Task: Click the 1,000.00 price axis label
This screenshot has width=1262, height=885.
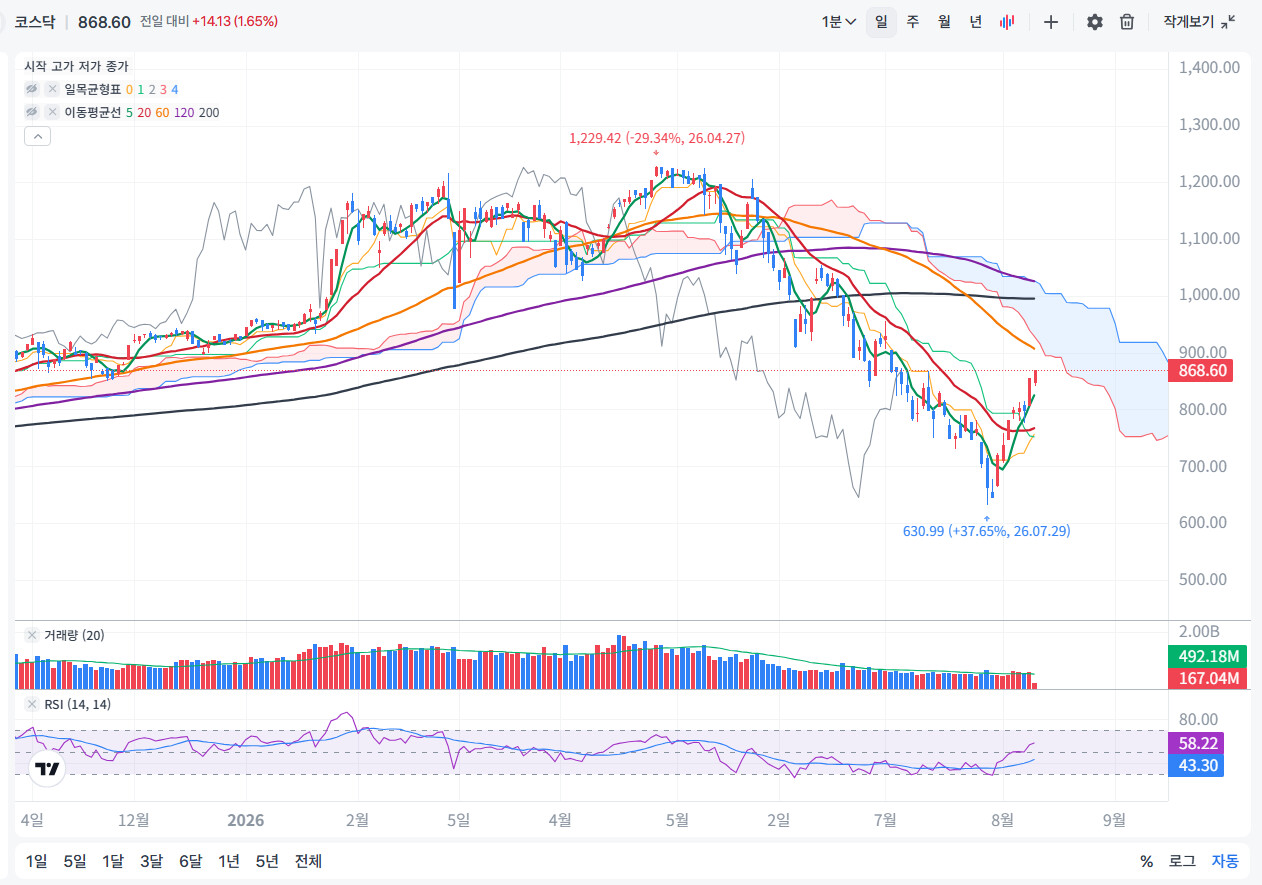Action: coord(1209,295)
